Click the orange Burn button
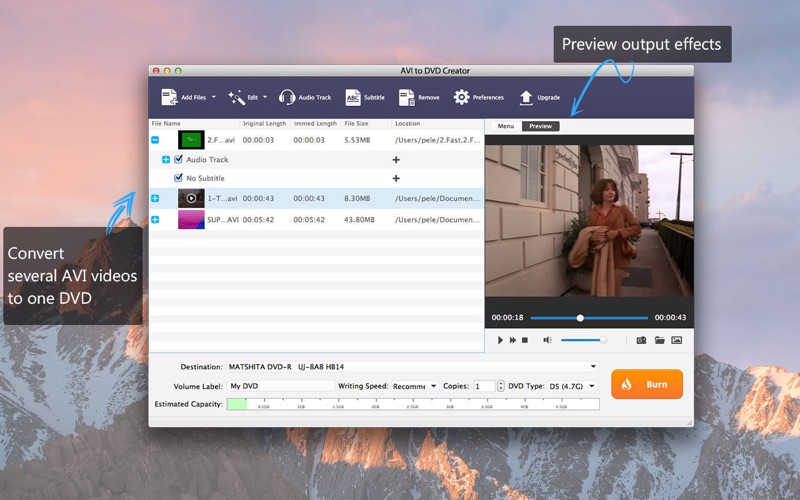This screenshot has height=500, width=800. 647,384
